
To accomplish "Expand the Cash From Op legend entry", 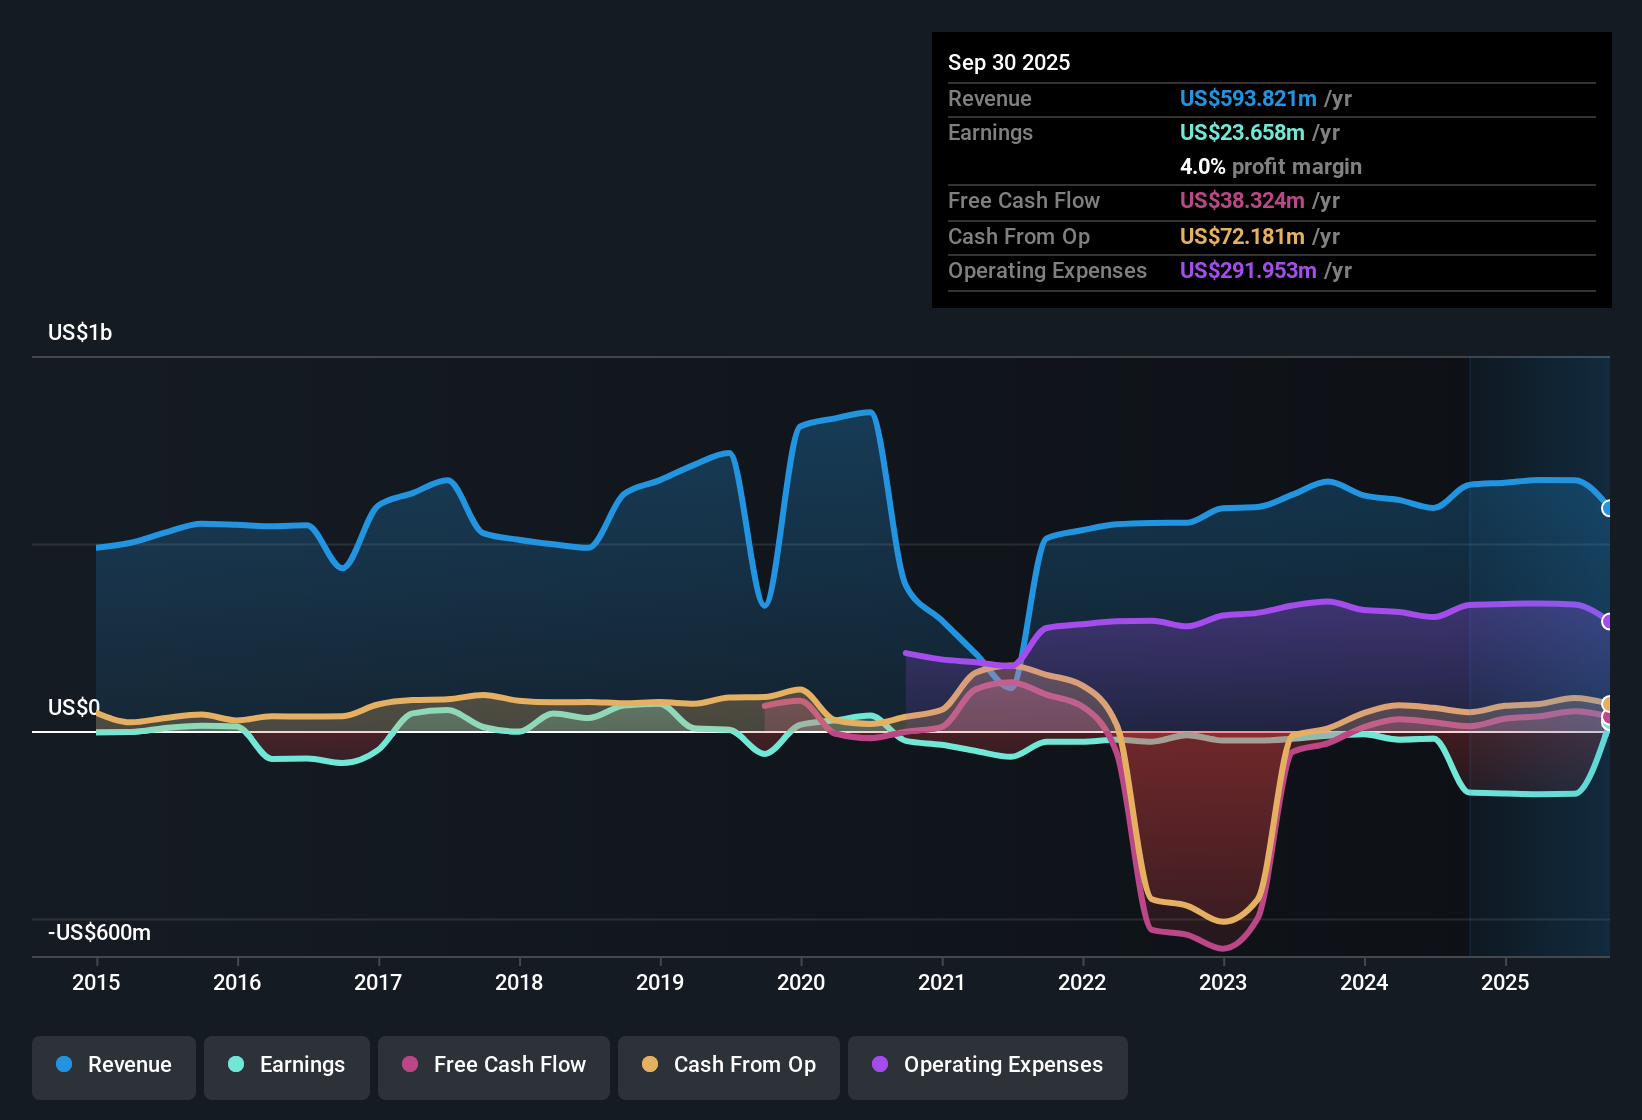I will click(x=728, y=1065).
